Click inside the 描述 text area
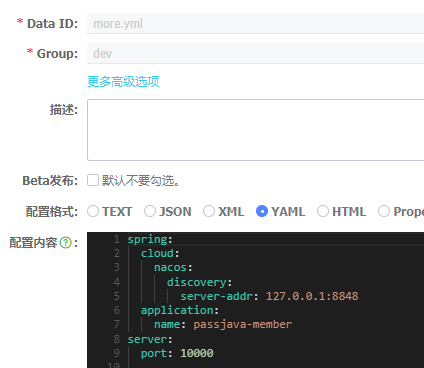 pyautogui.click(x=255, y=130)
